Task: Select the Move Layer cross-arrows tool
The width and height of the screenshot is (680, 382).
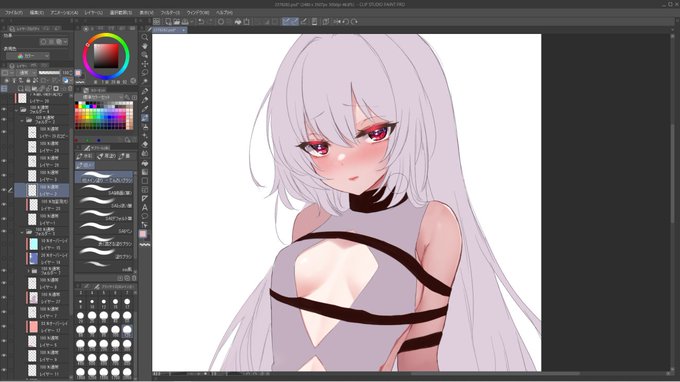Action: 145,64
